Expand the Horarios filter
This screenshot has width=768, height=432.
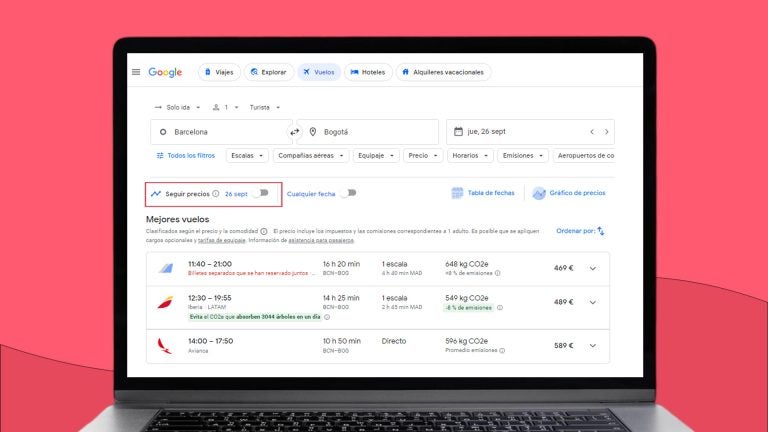point(470,155)
